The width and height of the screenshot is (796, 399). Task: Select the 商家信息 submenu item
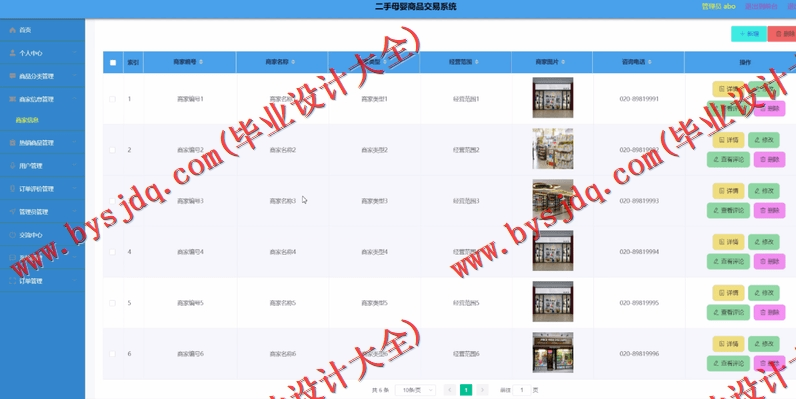point(27,120)
